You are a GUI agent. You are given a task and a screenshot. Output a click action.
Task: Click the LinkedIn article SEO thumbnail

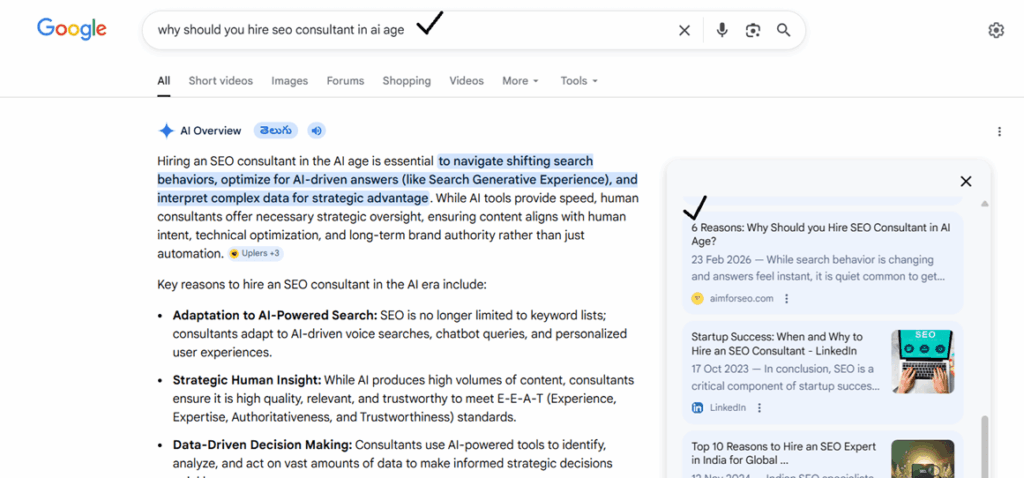coord(922,362)
